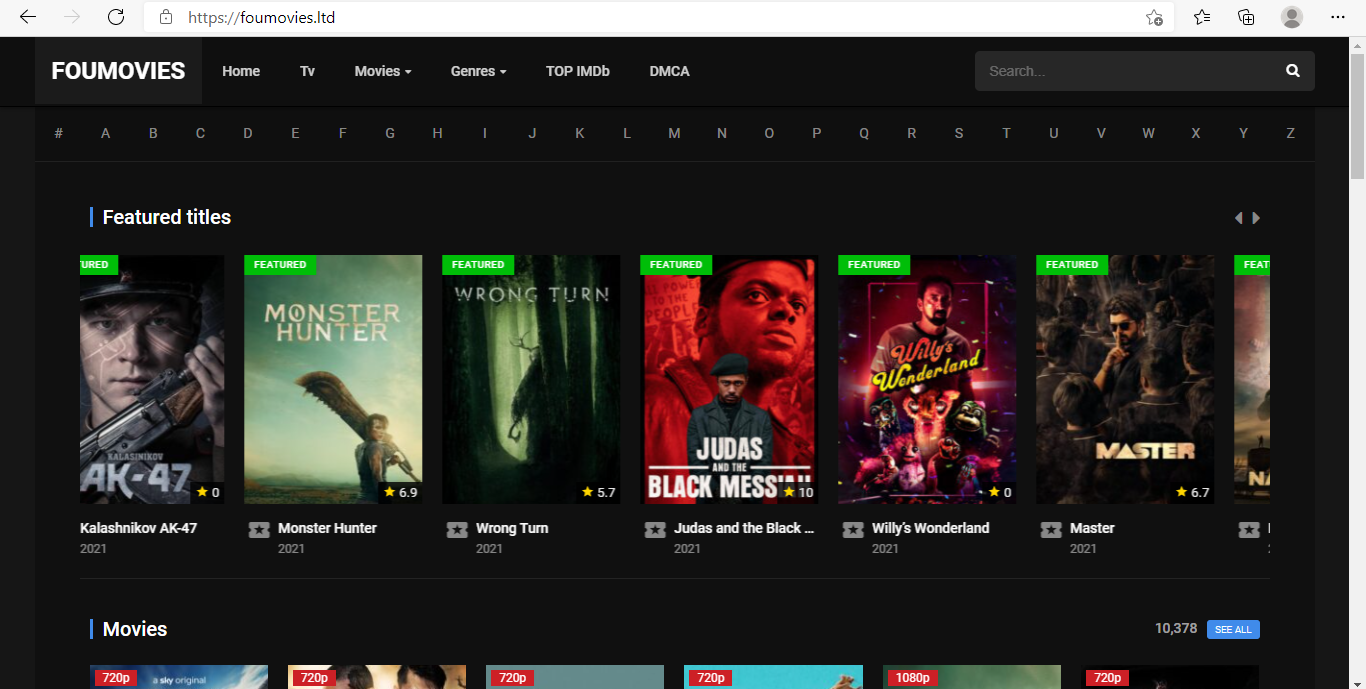This screenshot has width=1366, height=689.
Task: Open the Home menu item
Action: tap(241, 71)
